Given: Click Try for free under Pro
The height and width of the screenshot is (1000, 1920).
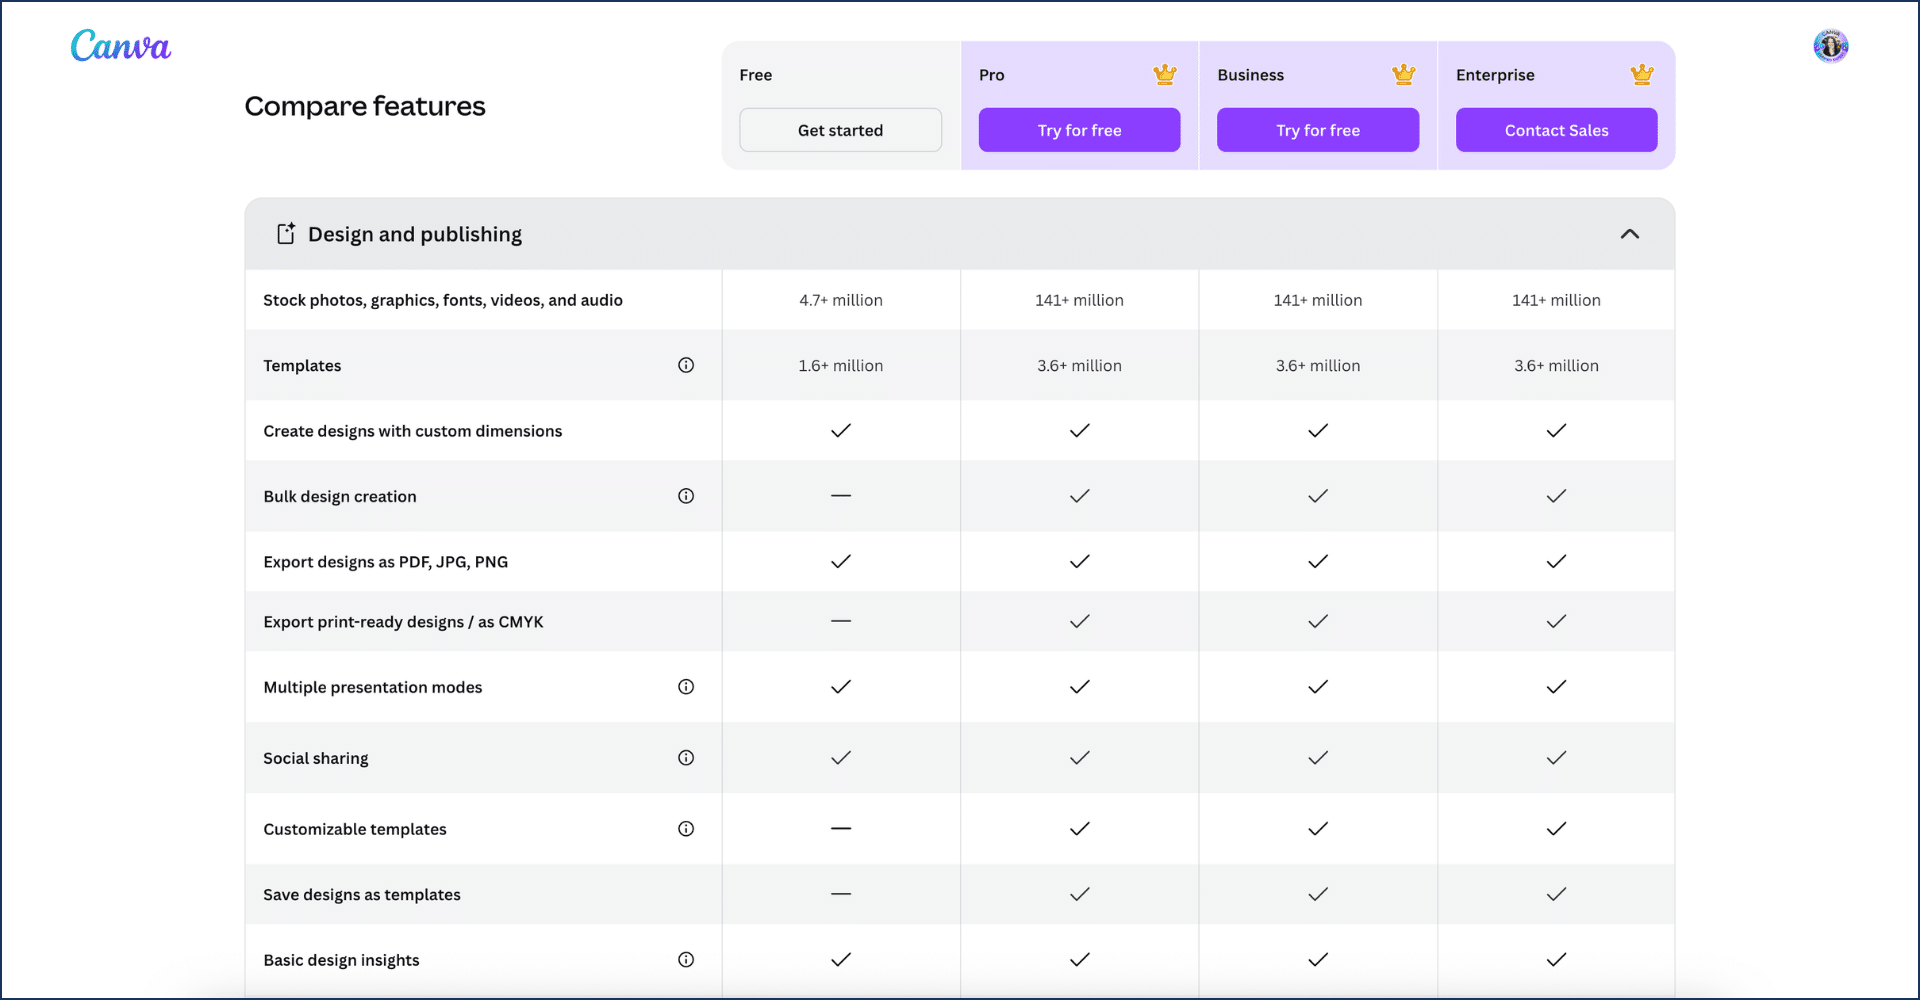Looking at the screenshot, I should 1079,130.
